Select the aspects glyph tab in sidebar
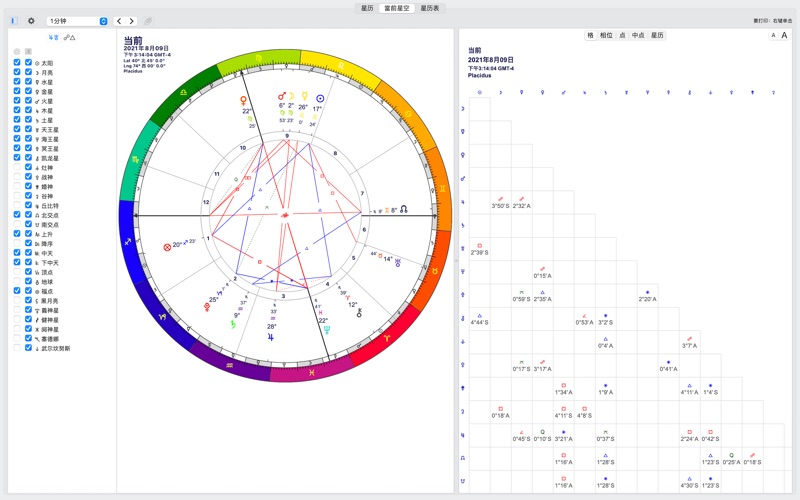The height and width of the screenshot is (500, 800). tap(69, 38)
